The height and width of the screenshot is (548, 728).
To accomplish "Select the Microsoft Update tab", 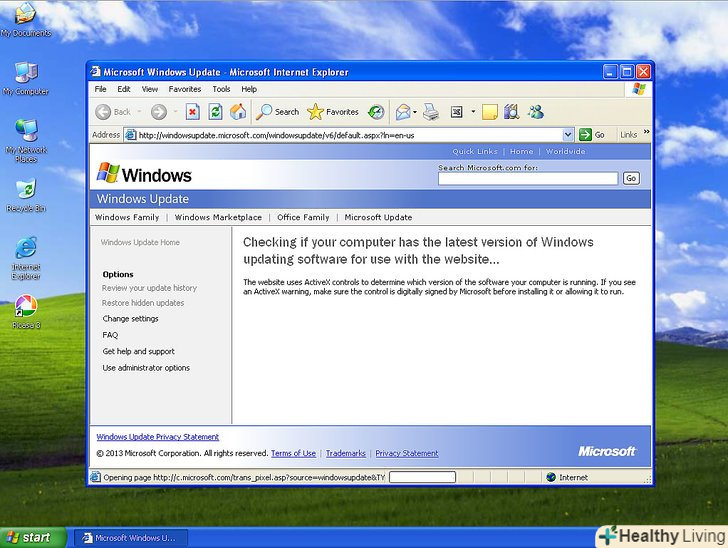I will point(378,217).
